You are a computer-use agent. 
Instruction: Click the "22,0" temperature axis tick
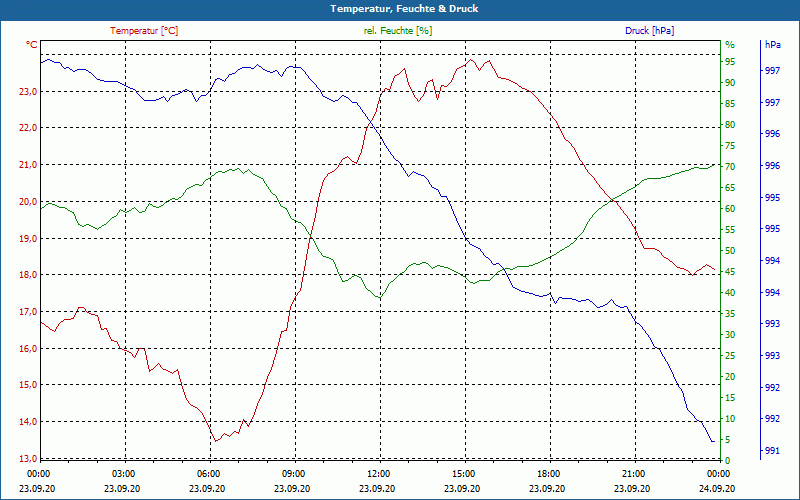pos(29,128)
